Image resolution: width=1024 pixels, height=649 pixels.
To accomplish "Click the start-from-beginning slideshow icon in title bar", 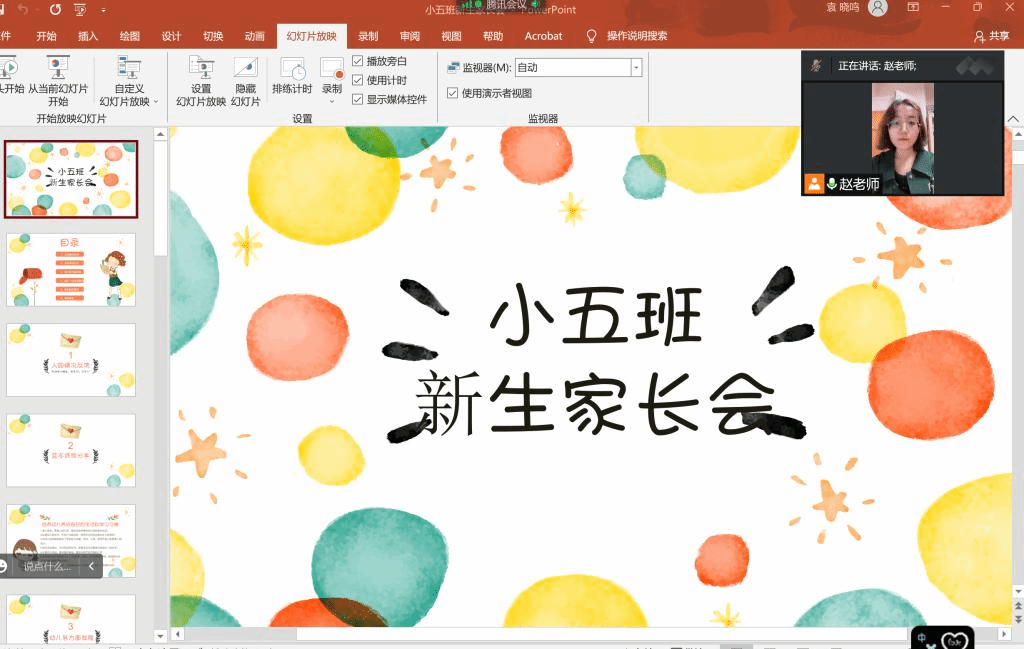I will coord(80,9).
